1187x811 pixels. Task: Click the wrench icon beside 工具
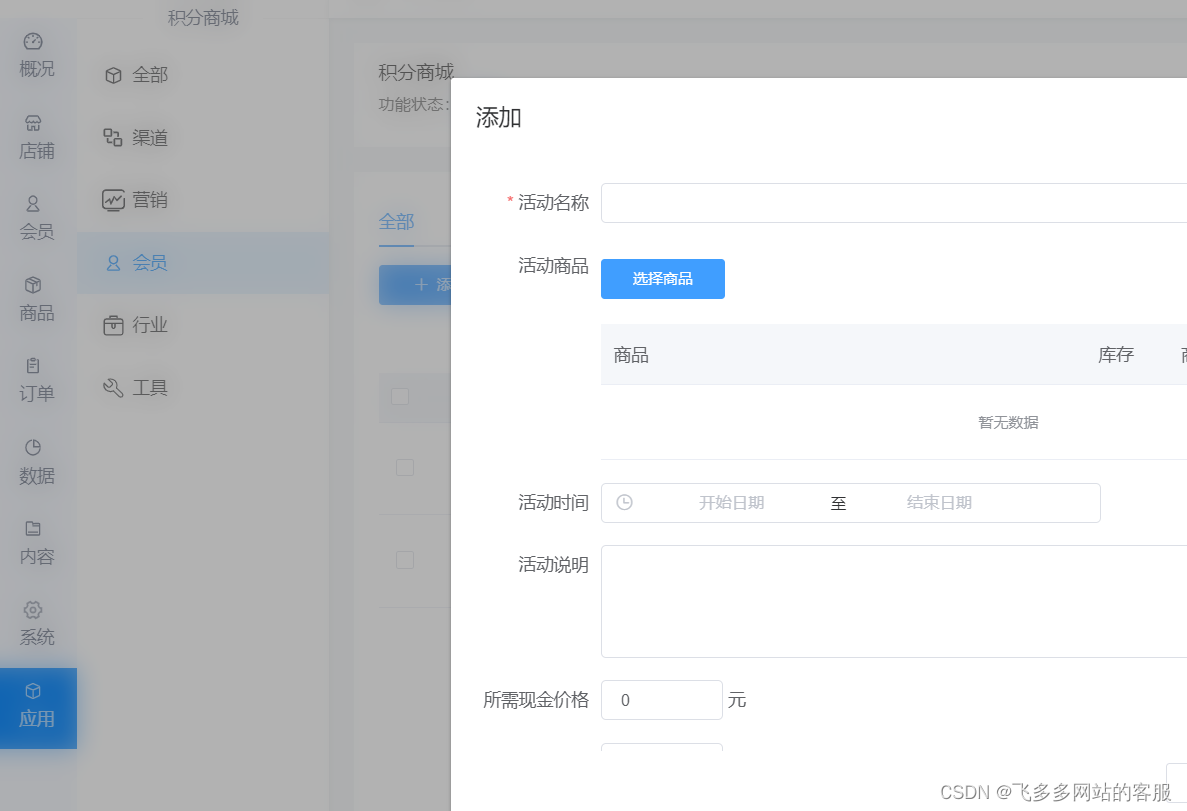click(x=113, y=388)
